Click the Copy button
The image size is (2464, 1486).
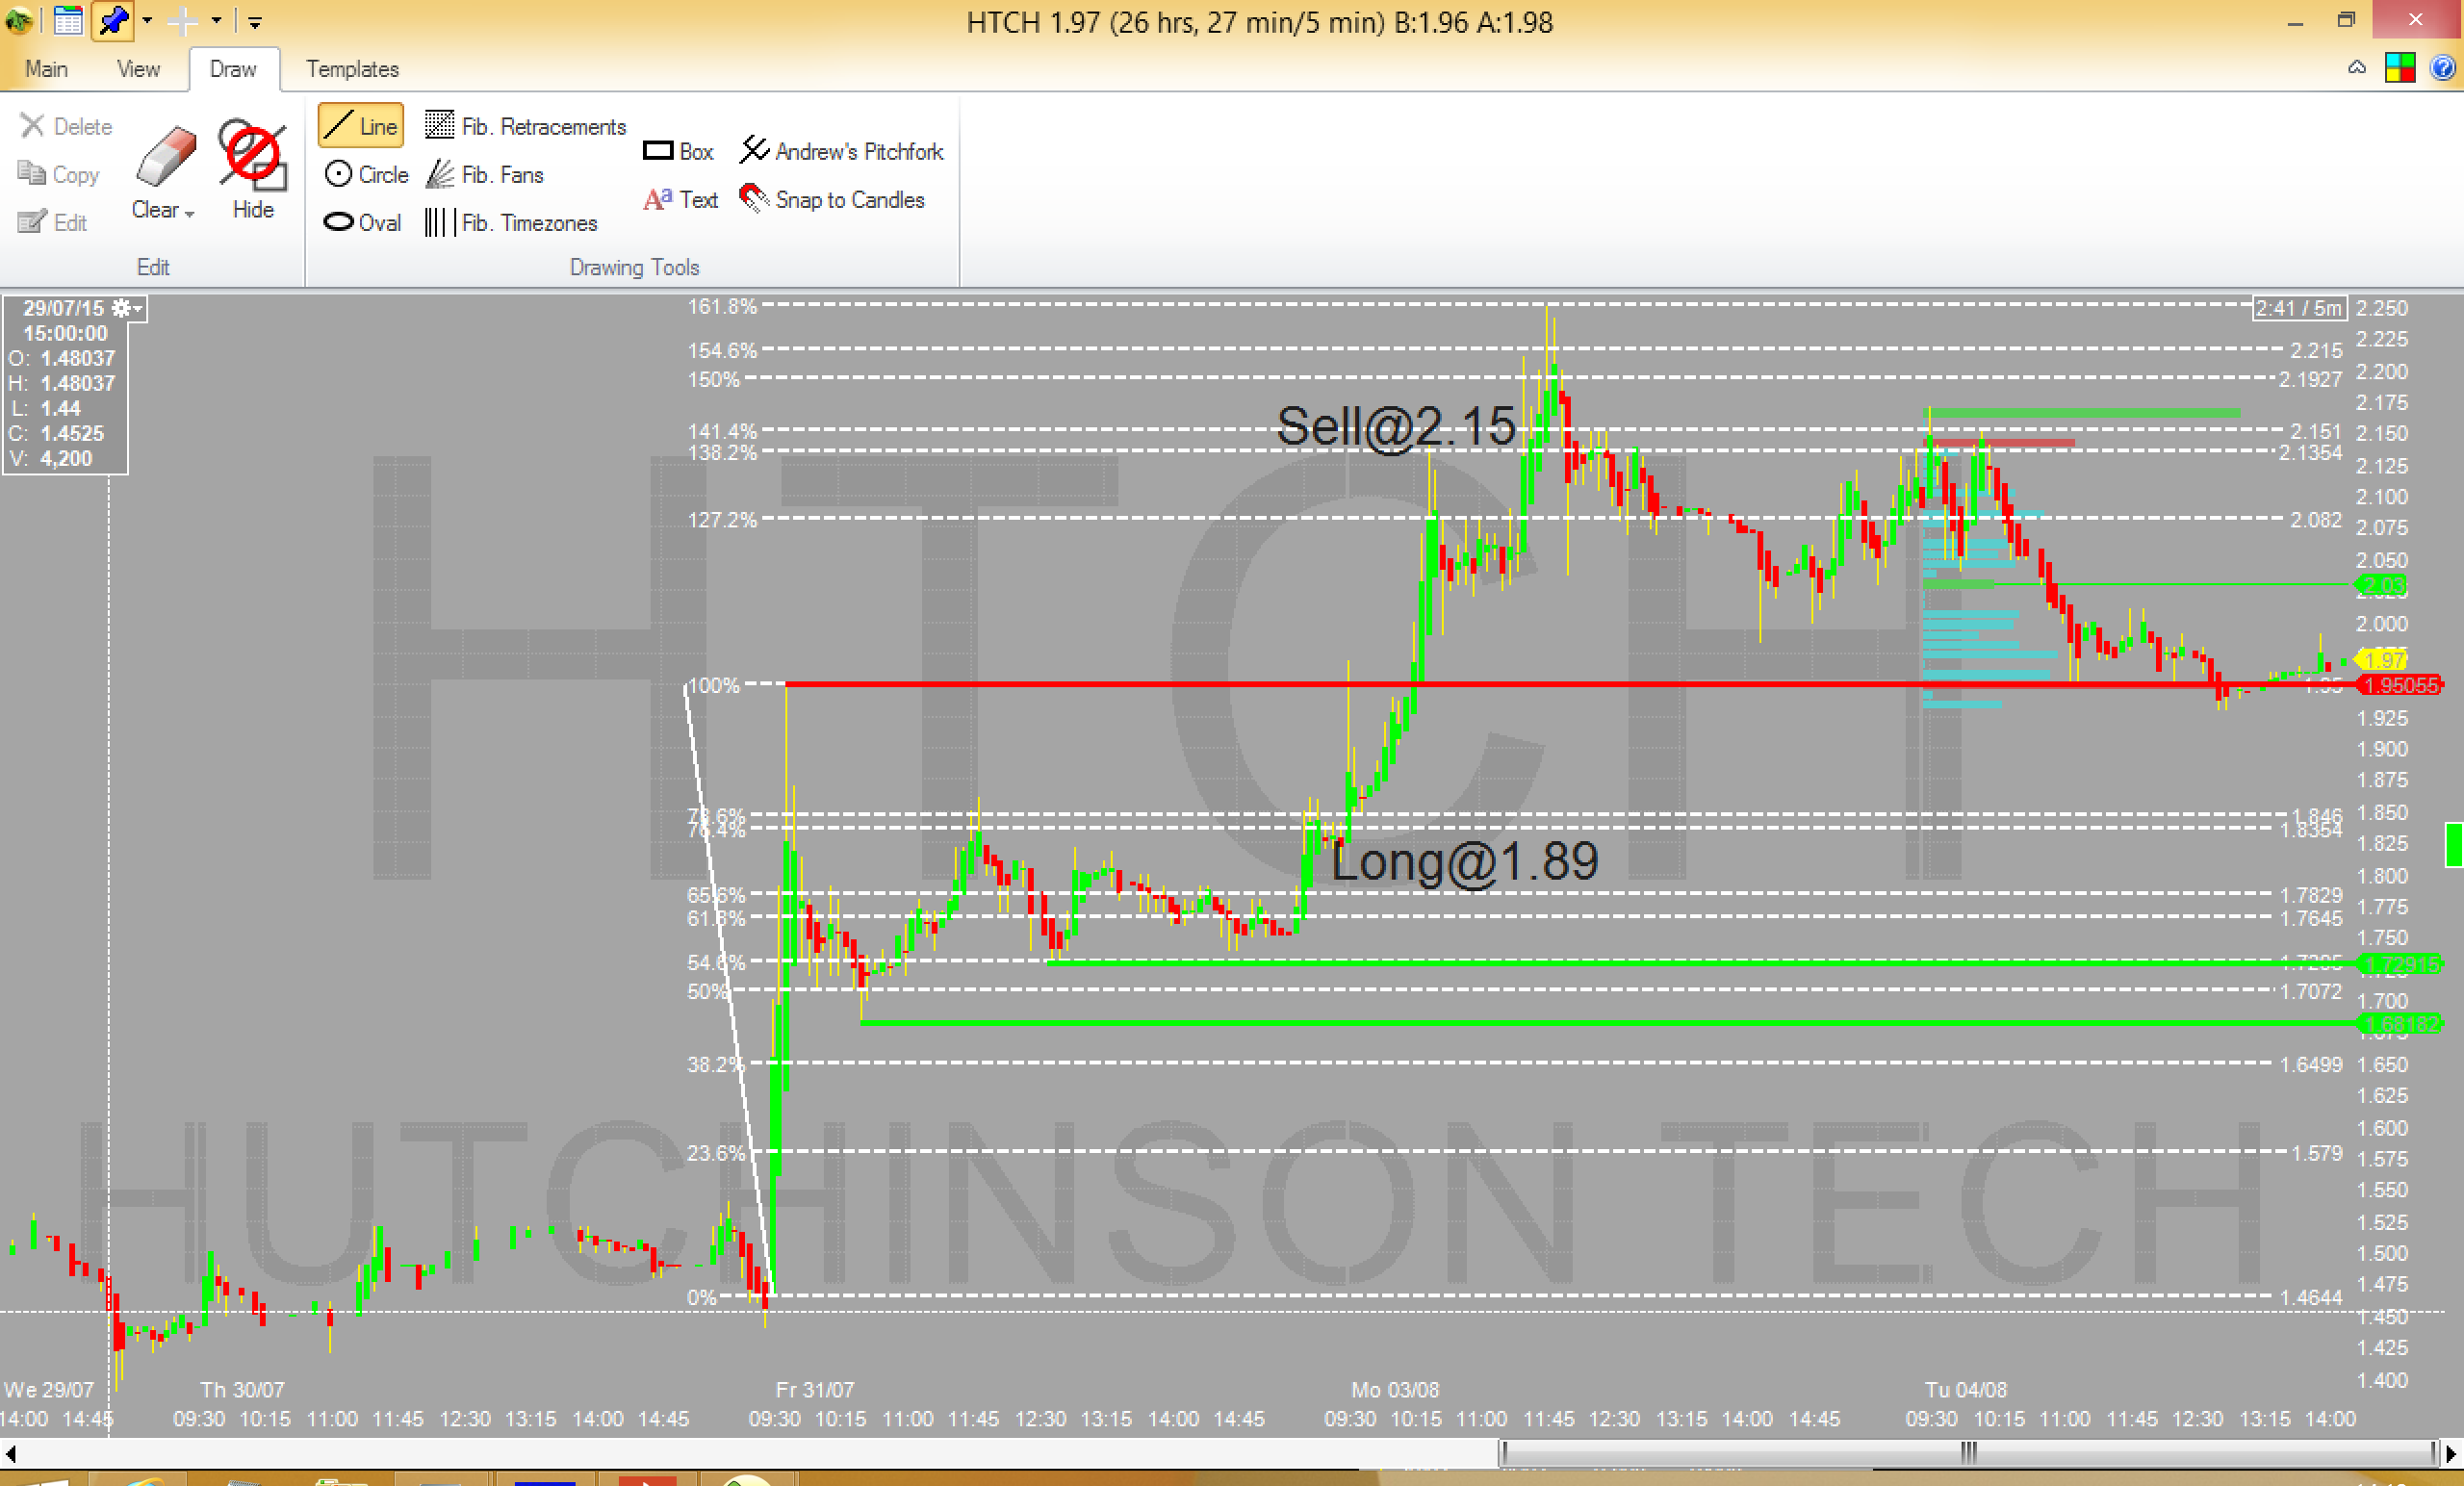click(x=59, y=174)
